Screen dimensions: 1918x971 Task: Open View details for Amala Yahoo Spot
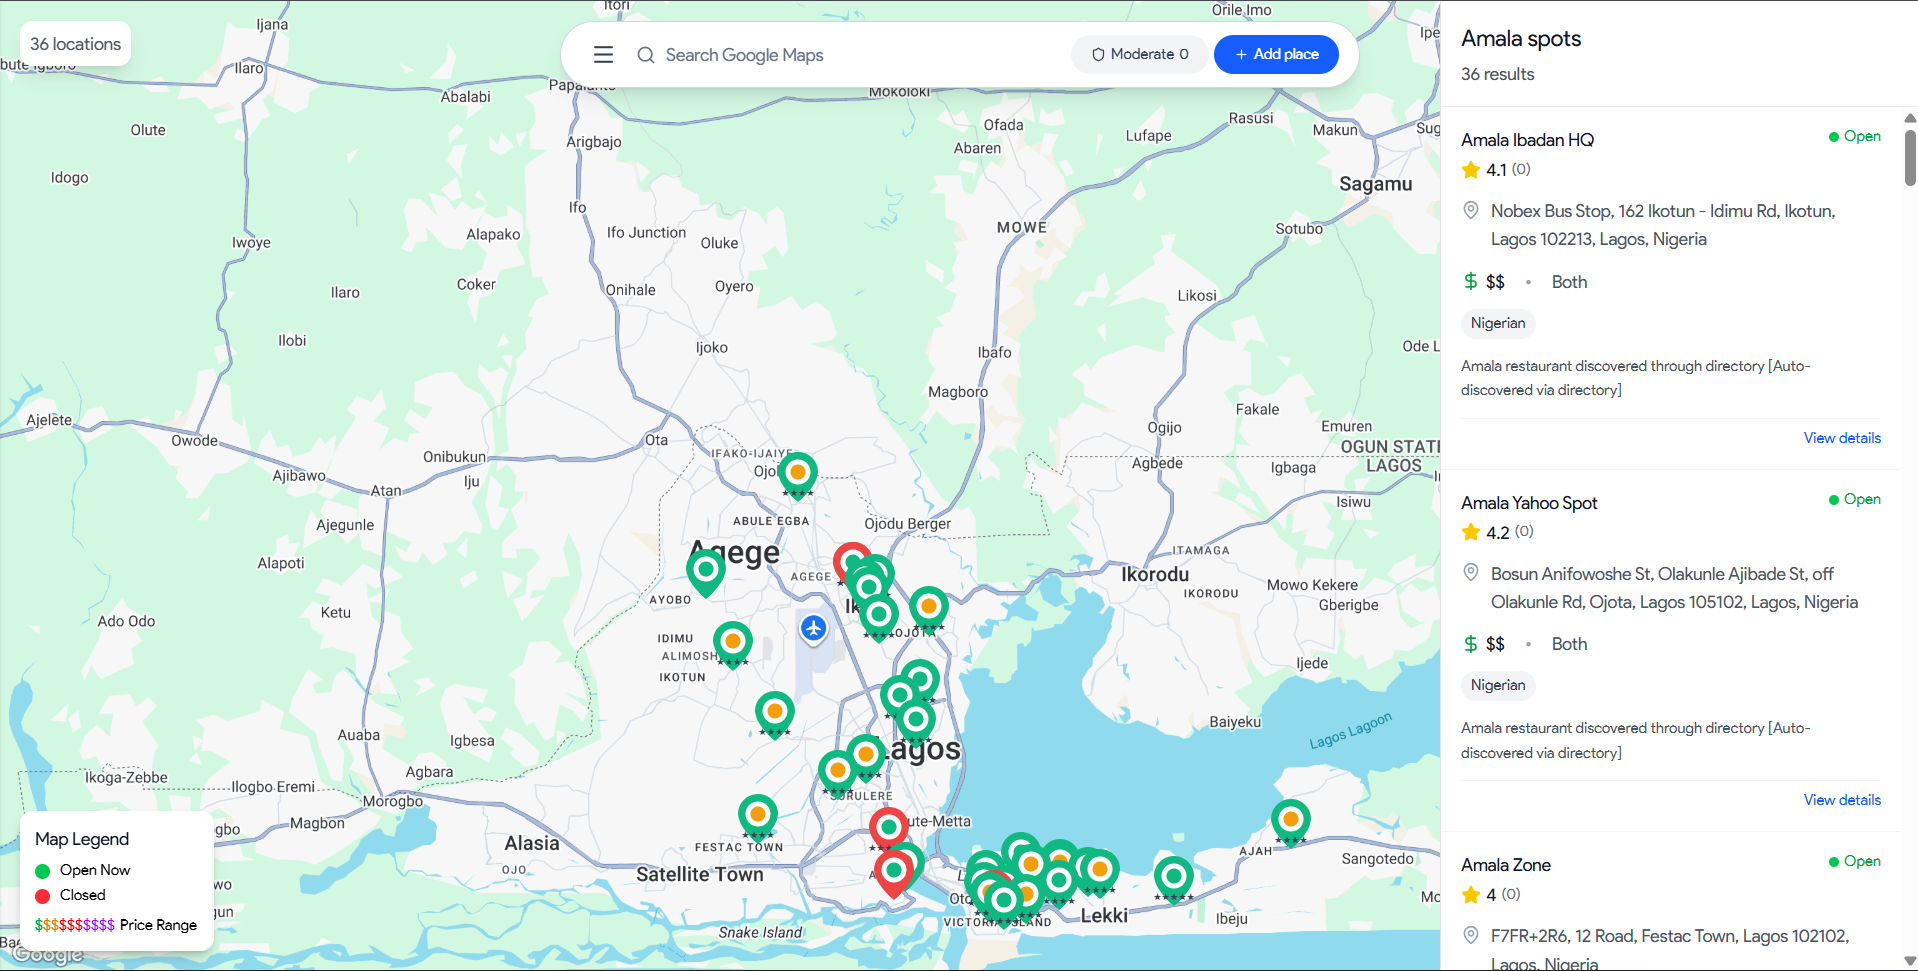click(1842, 800)
